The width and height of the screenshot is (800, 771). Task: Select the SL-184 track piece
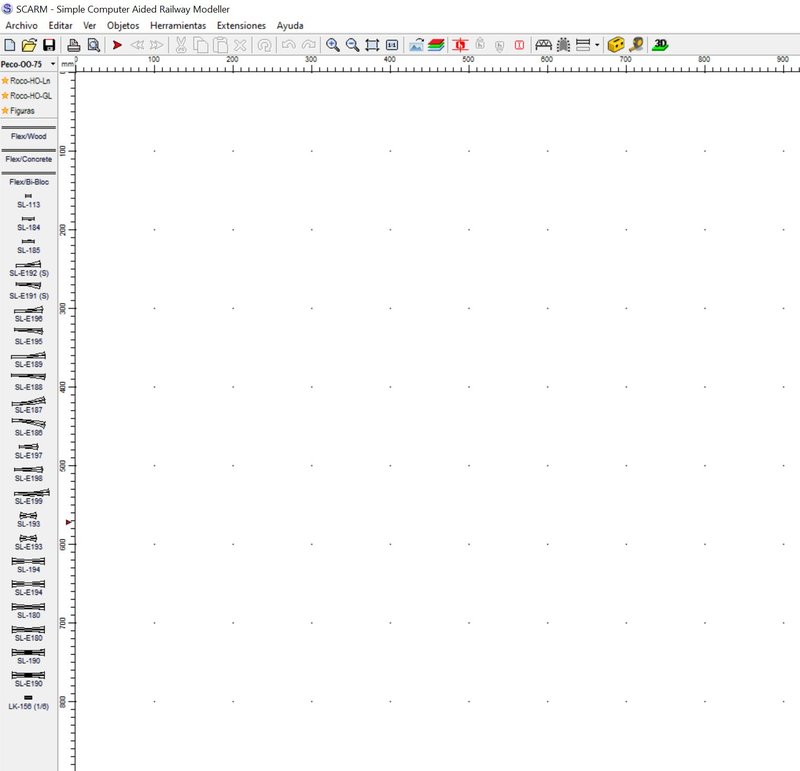pos(29,223)
